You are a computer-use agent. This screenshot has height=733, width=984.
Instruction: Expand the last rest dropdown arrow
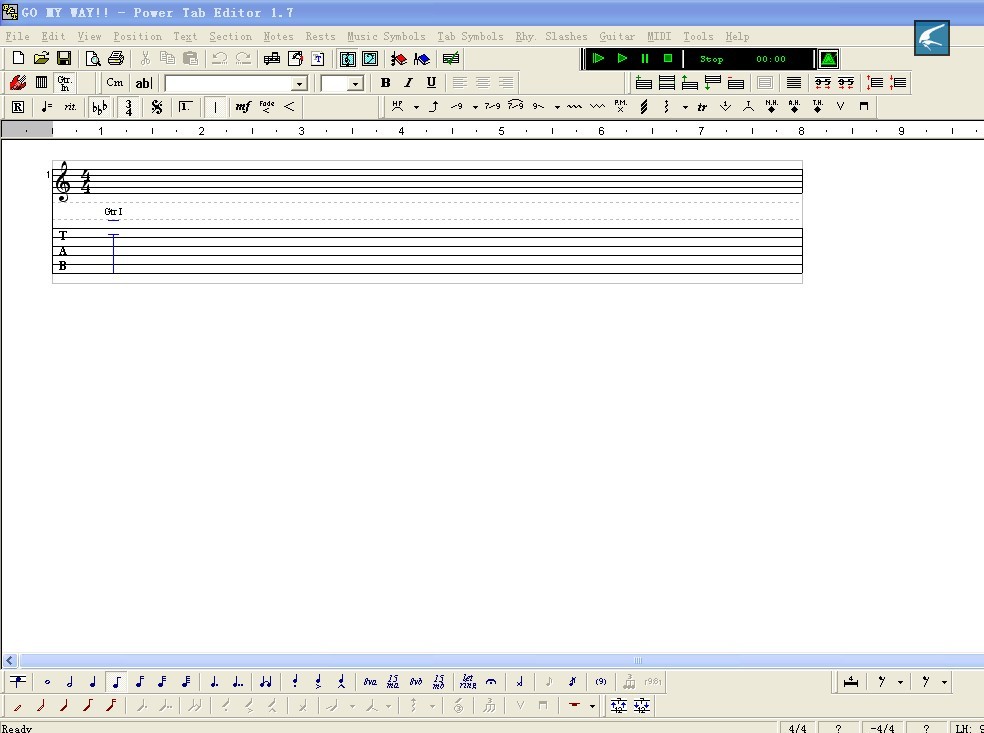click(x=944, y=682)
